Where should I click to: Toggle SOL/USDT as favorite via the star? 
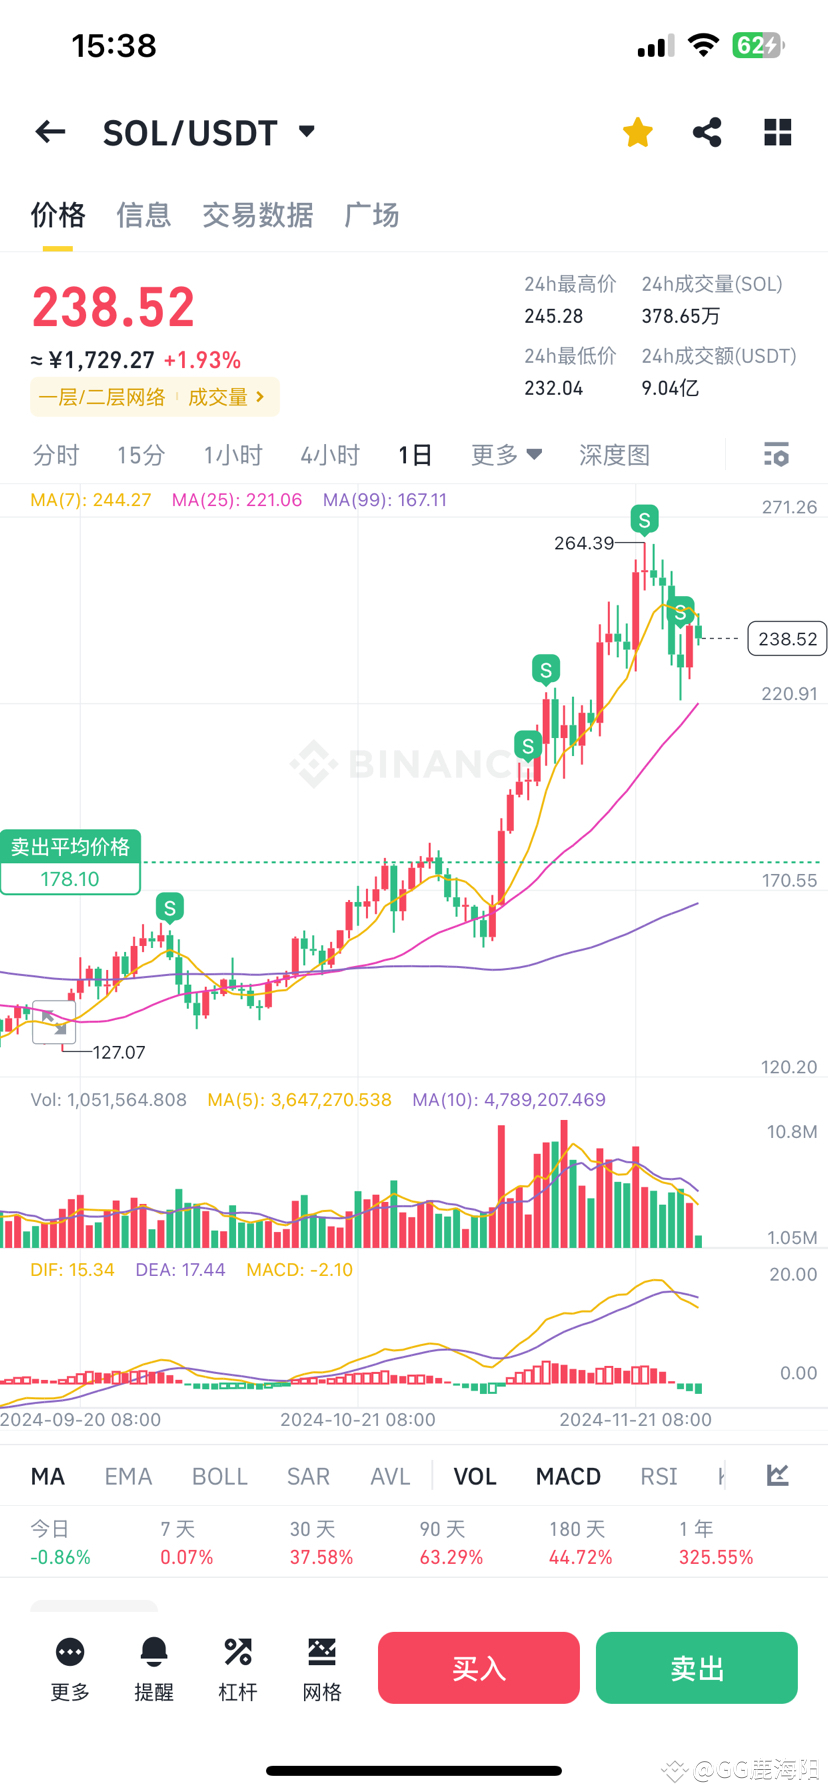[x=637, y=131]
